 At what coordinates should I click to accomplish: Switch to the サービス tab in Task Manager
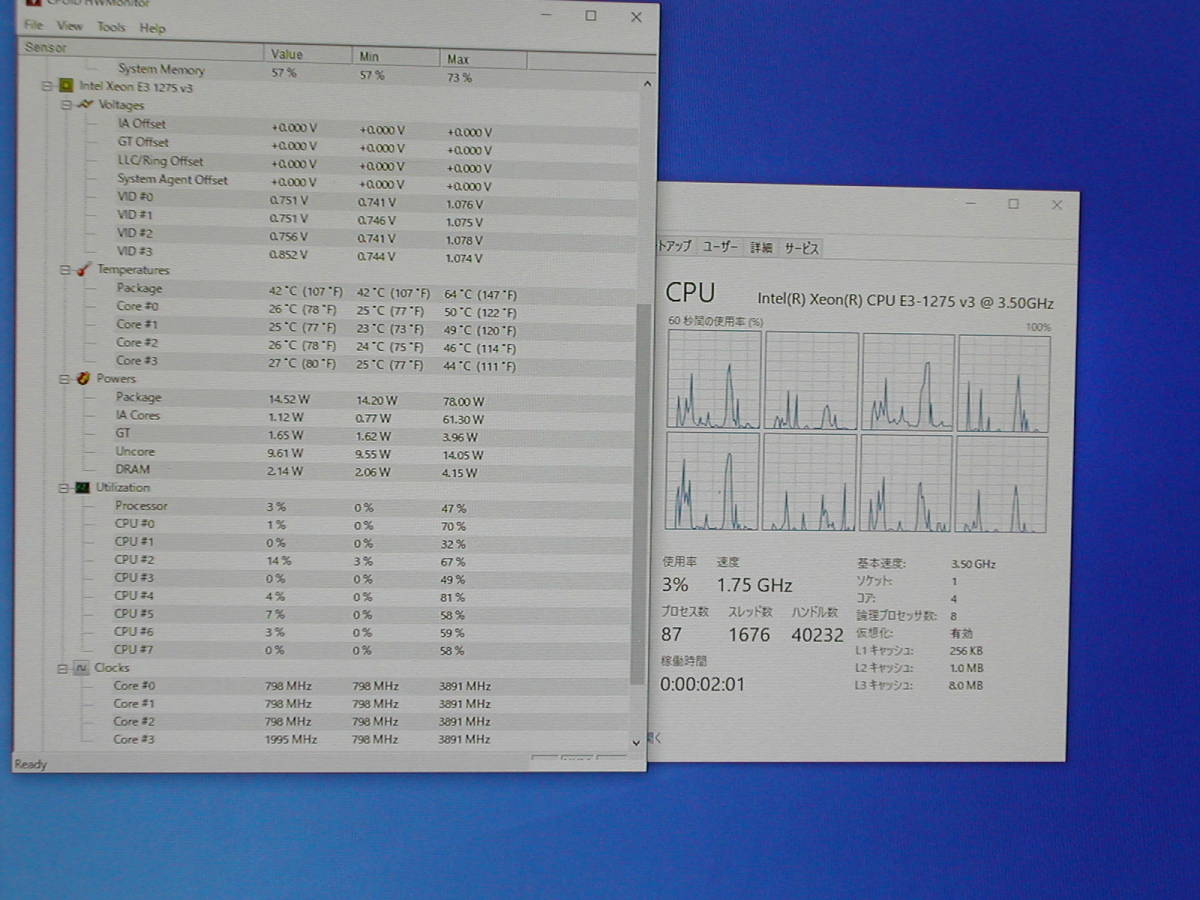click(801, 247)
